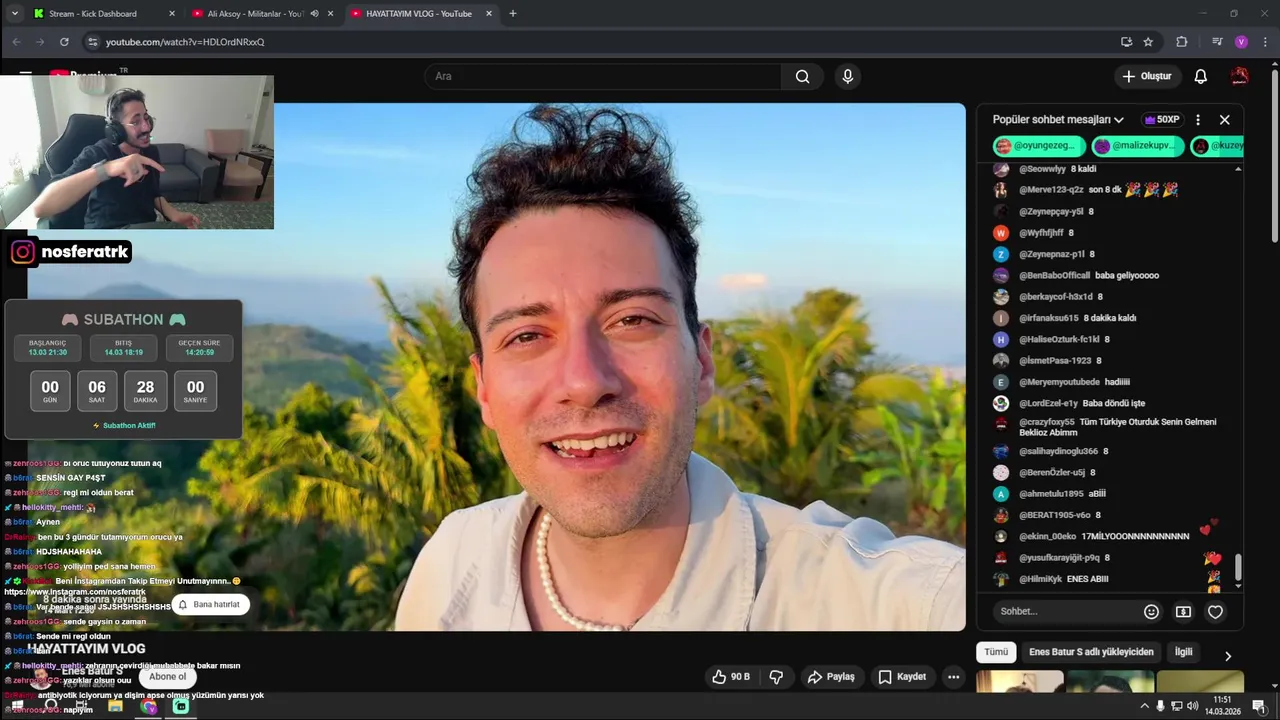Select the İlgili filter chip
The image size is (1280, 720).
tap(1183, 652)
